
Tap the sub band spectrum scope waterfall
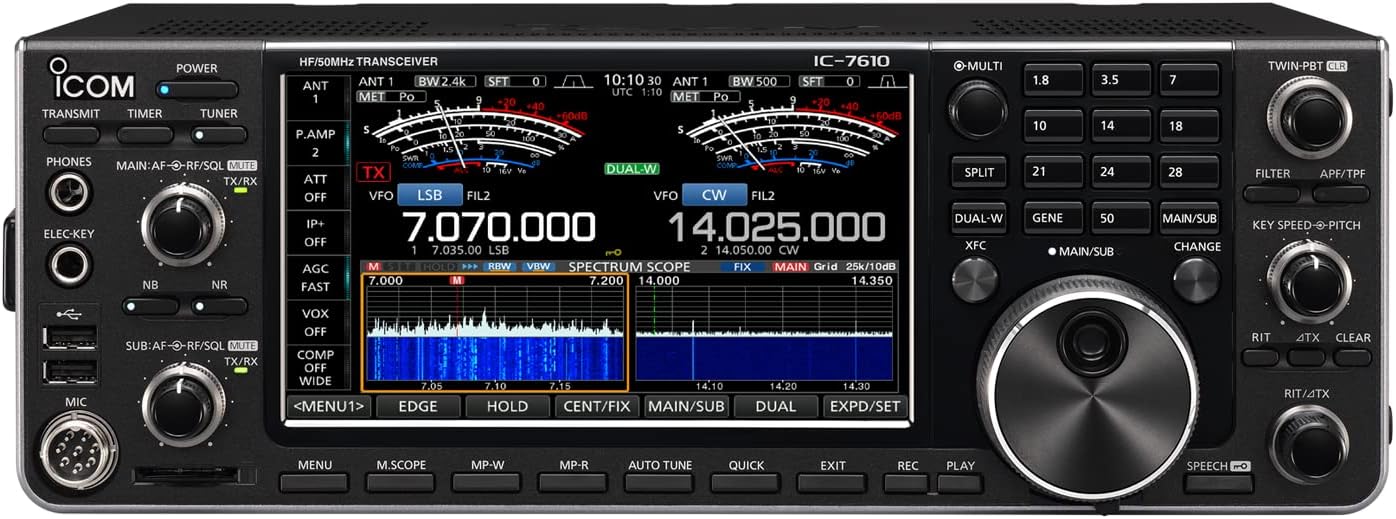click(764, 357)
